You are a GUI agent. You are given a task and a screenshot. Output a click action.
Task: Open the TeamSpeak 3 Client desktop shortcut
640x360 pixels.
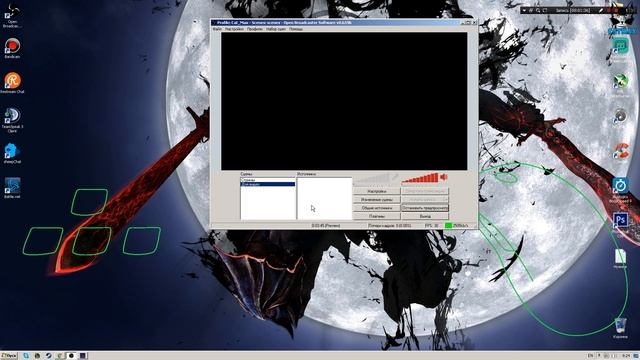click(x=12, y=119)
